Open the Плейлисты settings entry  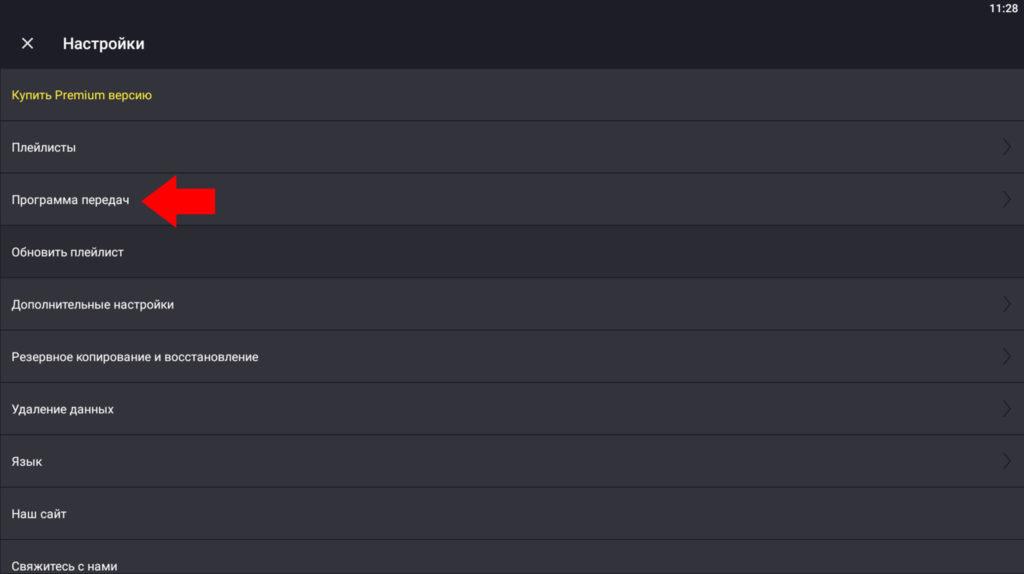tap(512, 147)
